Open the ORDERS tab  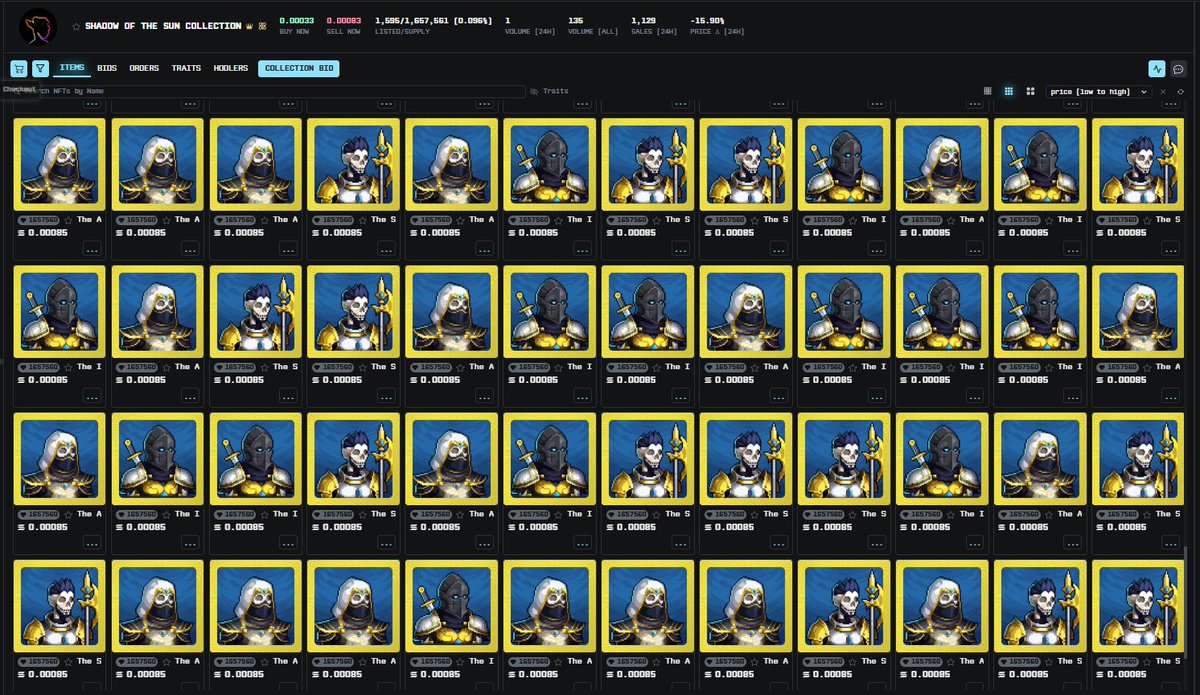click(144, 68)
